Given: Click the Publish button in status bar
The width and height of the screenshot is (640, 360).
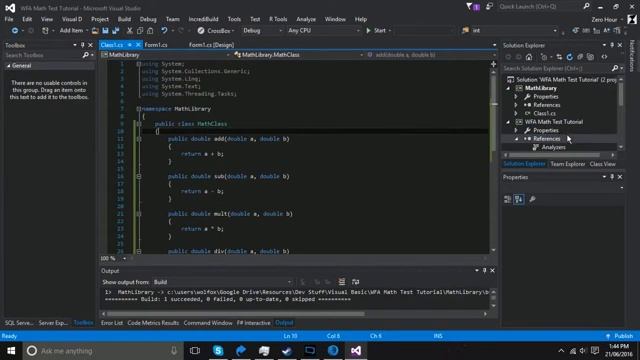Looking at the screenshot, I should [x=620, y=336].
